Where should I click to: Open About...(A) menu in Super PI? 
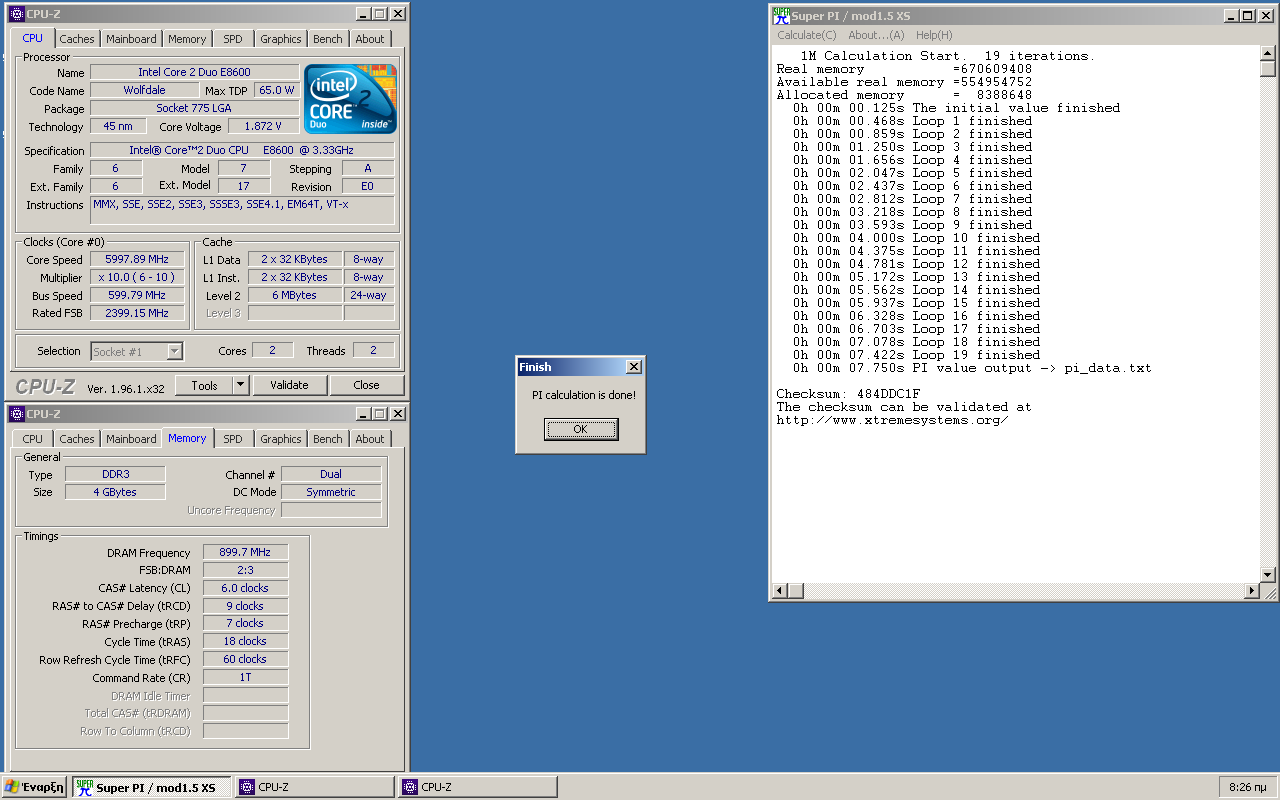(x=876, y=35)
